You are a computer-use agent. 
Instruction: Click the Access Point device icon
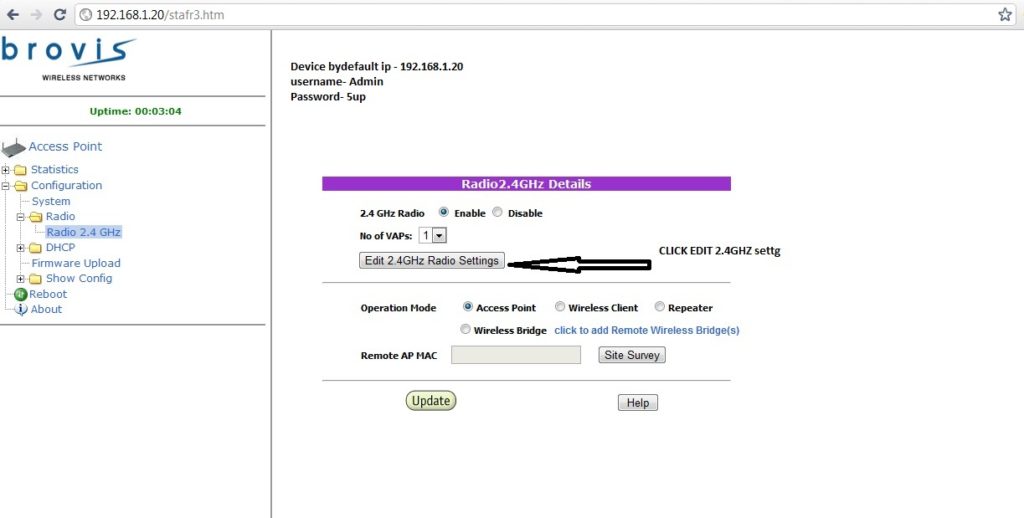coord(14,148)
